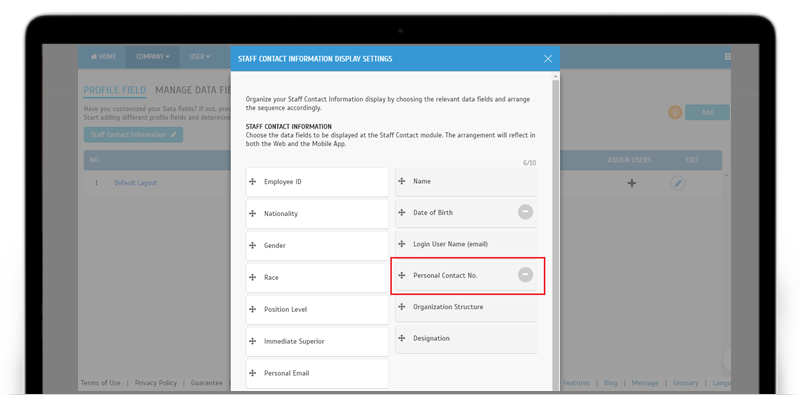
Task: Select the Immediate Superior field card
Action: (317, 341)
